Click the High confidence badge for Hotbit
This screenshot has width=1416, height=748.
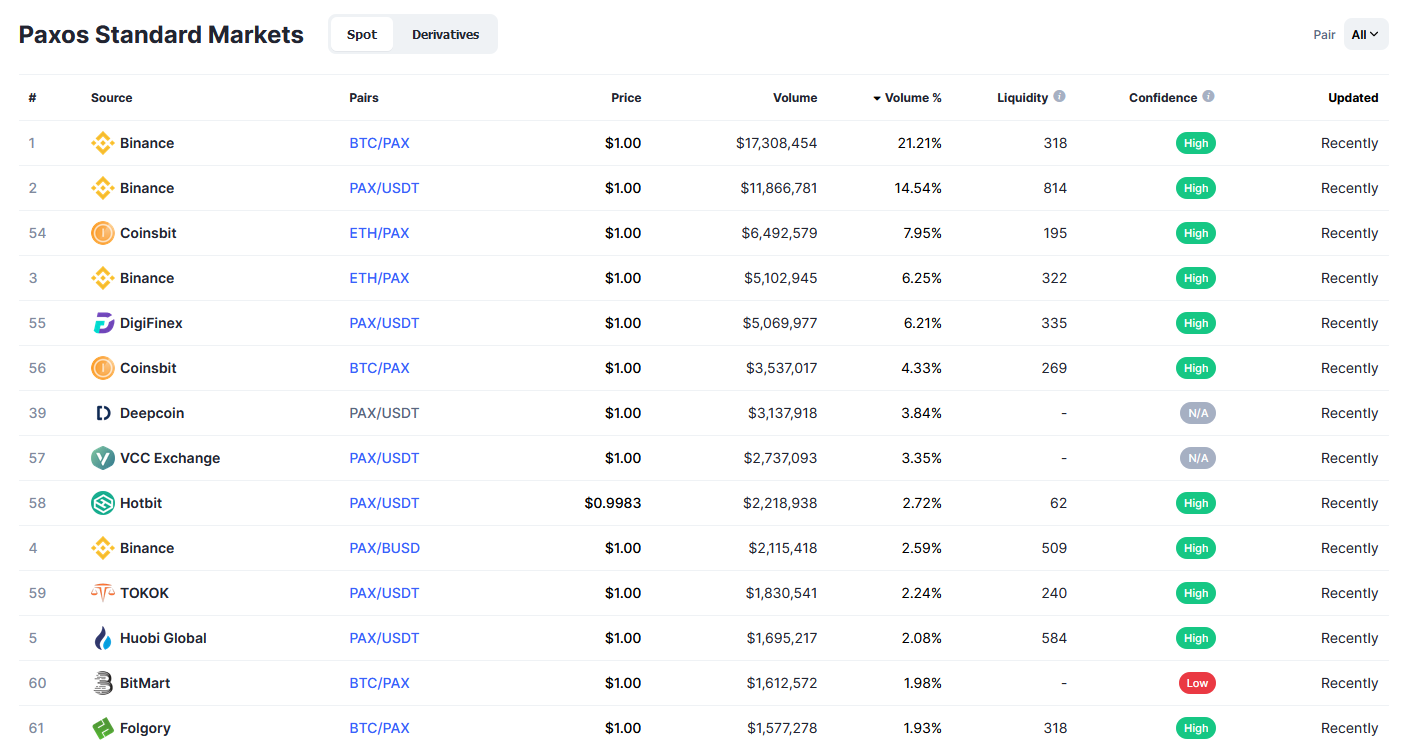coord(1196,503)
